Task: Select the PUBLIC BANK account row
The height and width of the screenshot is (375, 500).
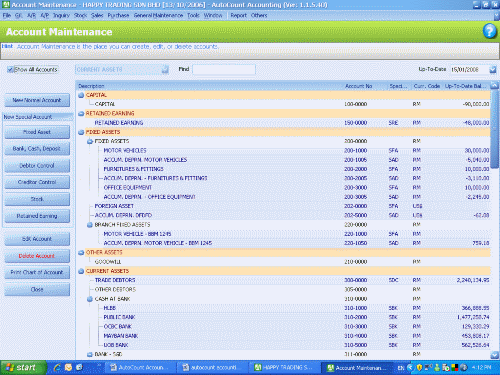Action: click(x=283, y=317)
